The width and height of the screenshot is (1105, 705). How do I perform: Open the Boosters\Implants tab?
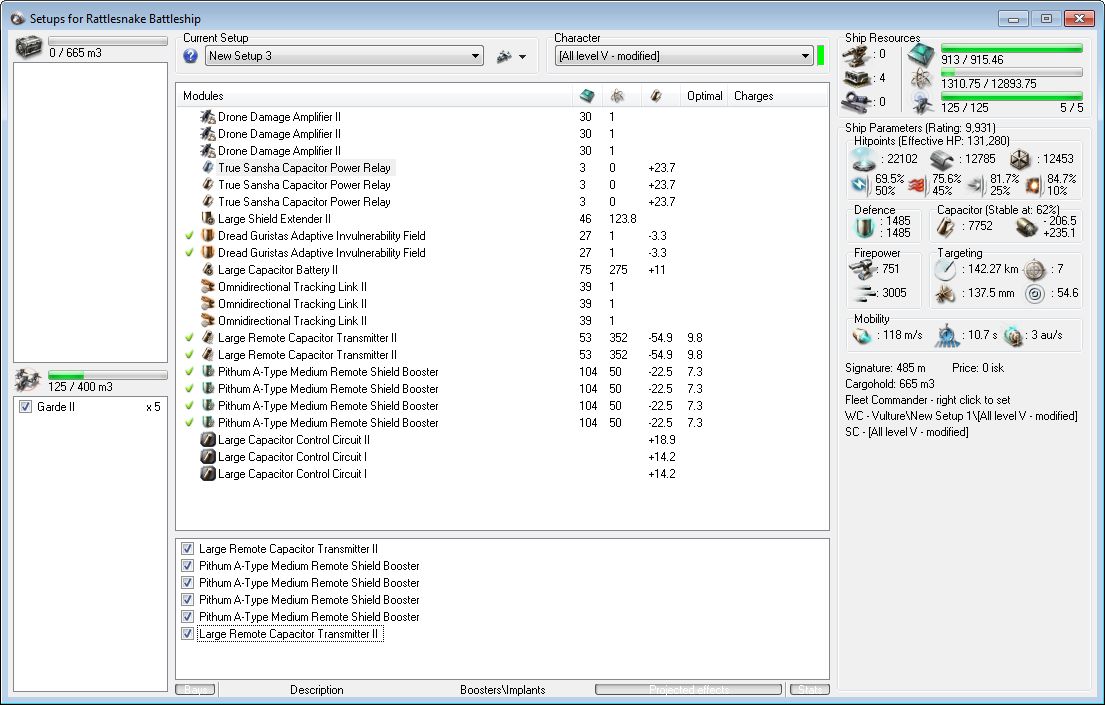pyautogui.click(x=502, y=689)
